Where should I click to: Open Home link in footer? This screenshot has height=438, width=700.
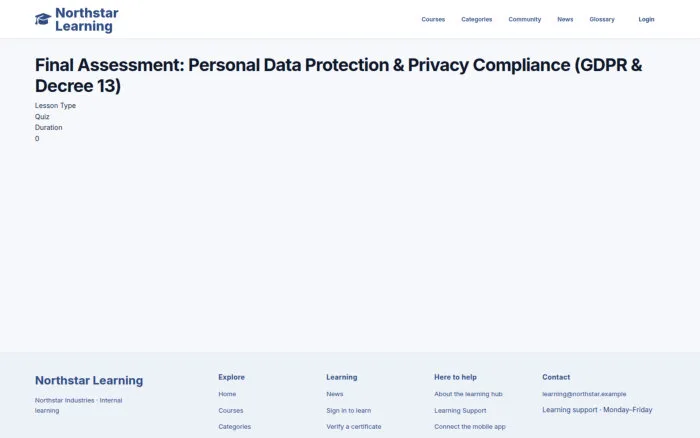[227, 394]
